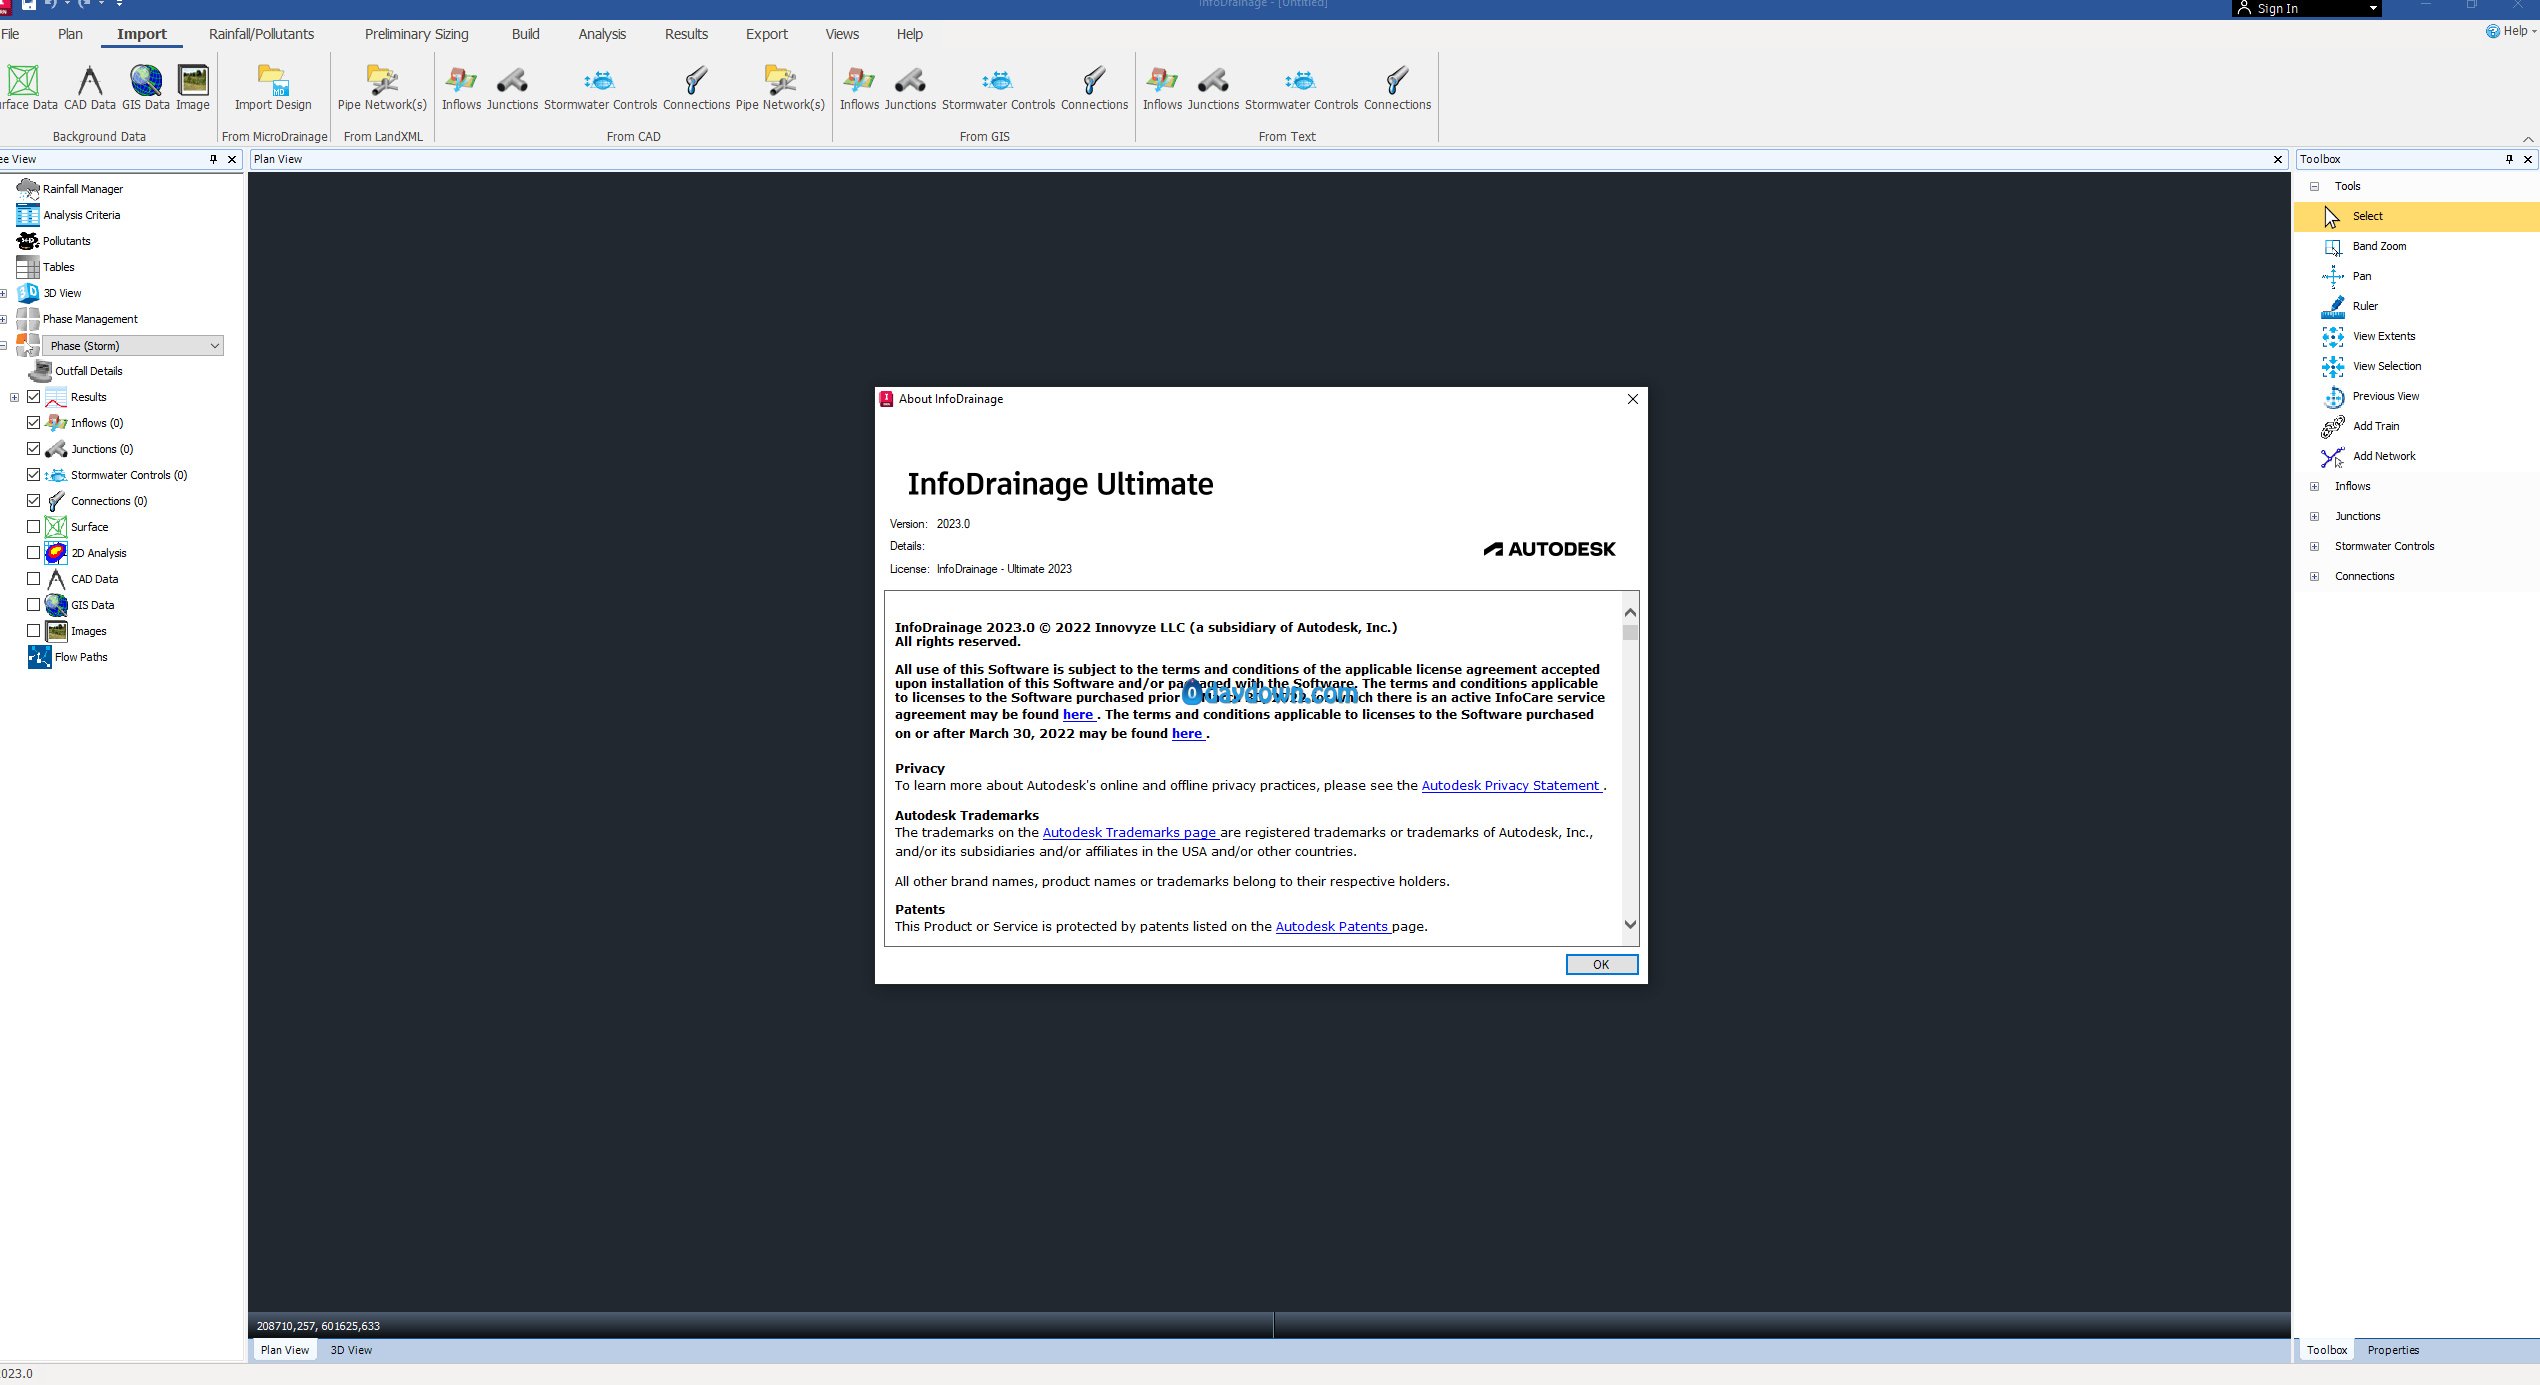Import Junctions from Text
This screenshot has height=1385, width=2540.
click(1213, 87)
